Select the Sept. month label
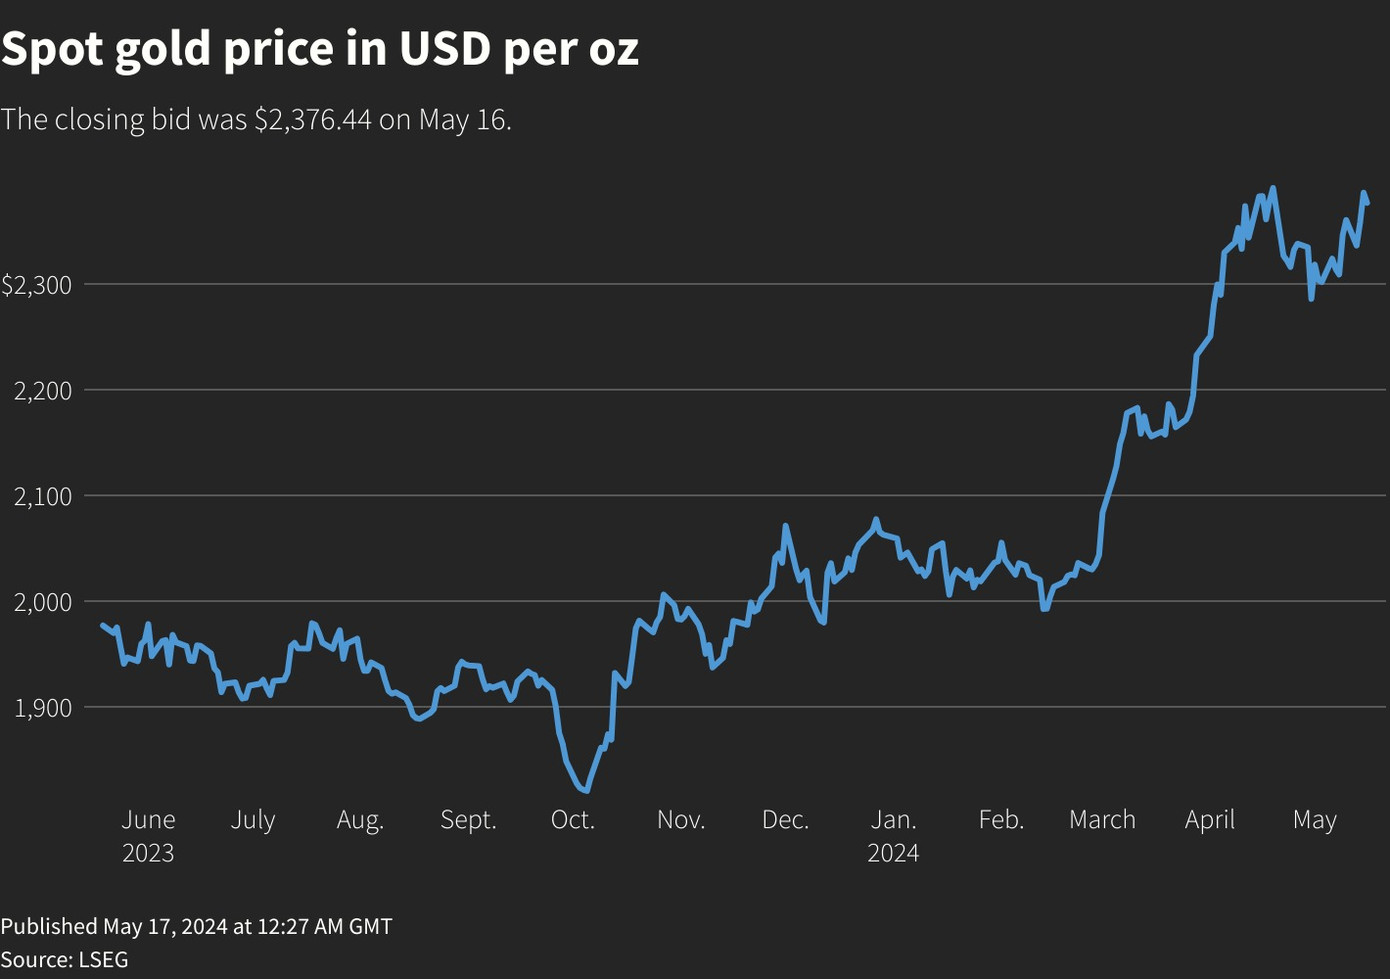Viewport: 1390px width, 979px height. [x=468, y=820]
